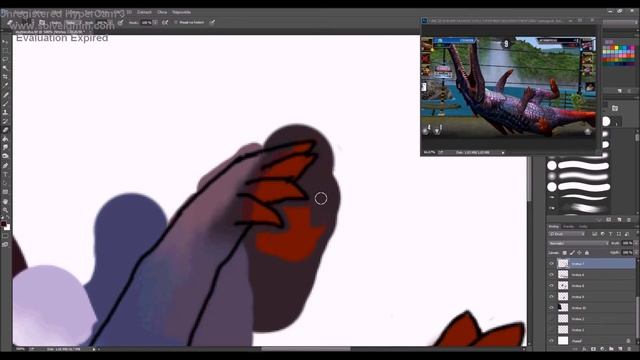Open status bar info arrow in main document
The height and width of the screenshot is (360, 640).
coord(94,349)
